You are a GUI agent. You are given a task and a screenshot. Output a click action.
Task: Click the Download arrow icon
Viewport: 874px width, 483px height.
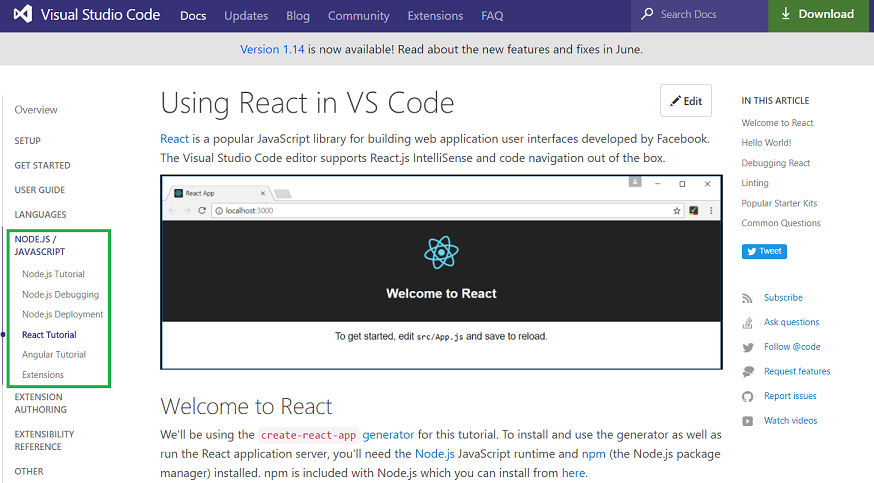[x=785, y=14]
